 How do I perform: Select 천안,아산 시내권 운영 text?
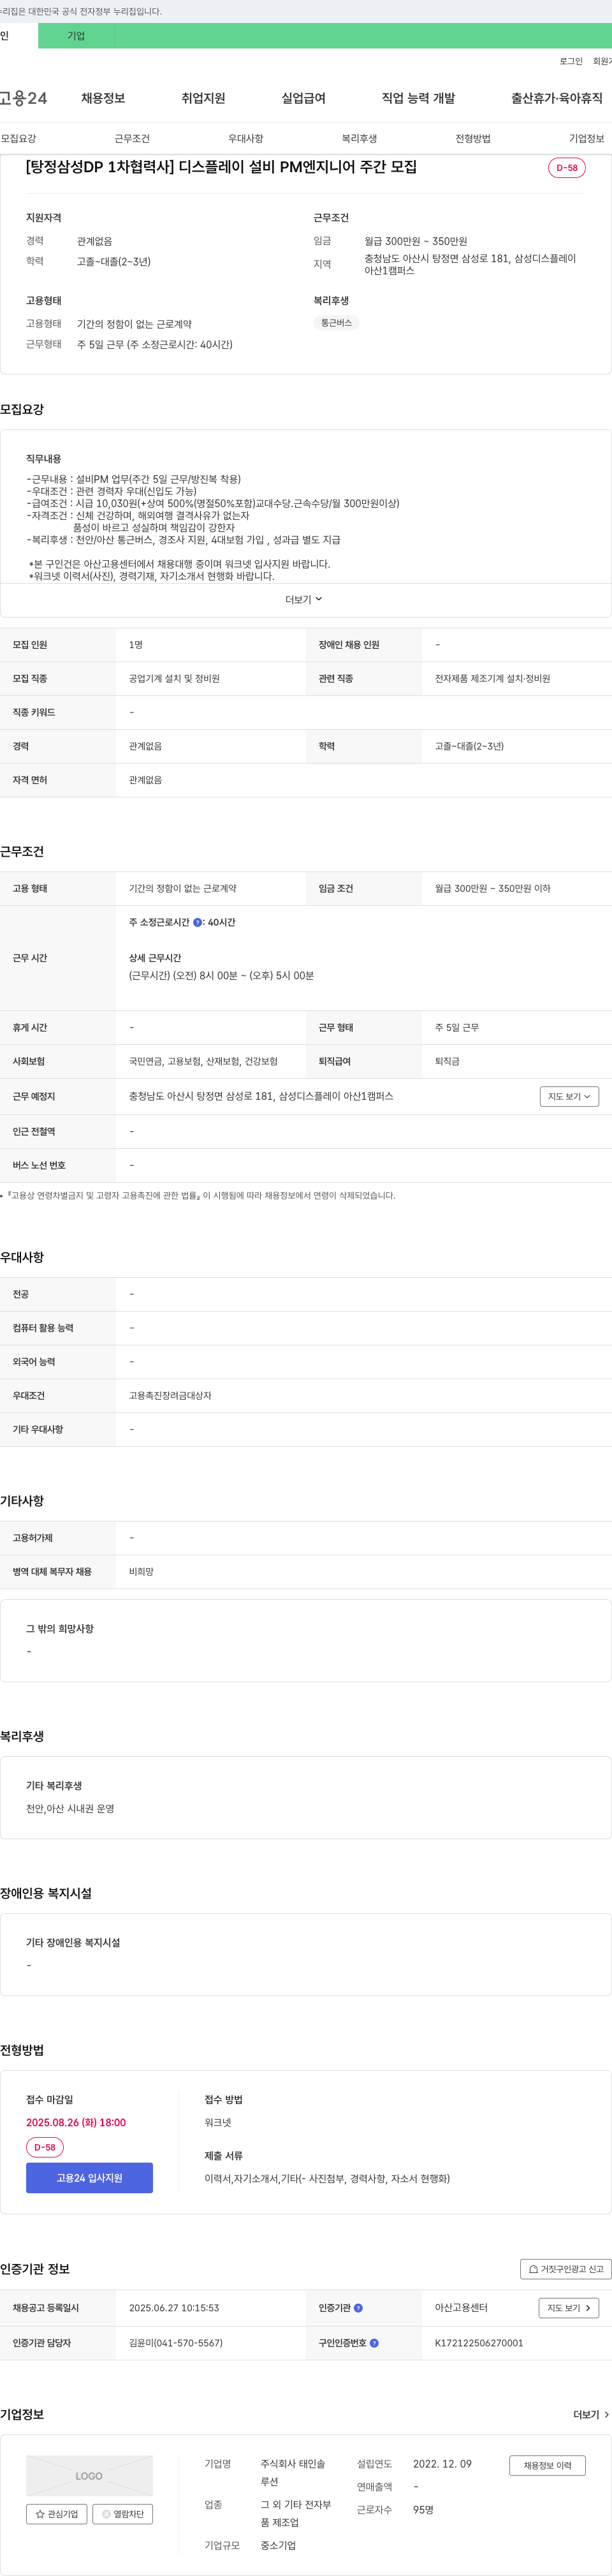pos(70,1808)
